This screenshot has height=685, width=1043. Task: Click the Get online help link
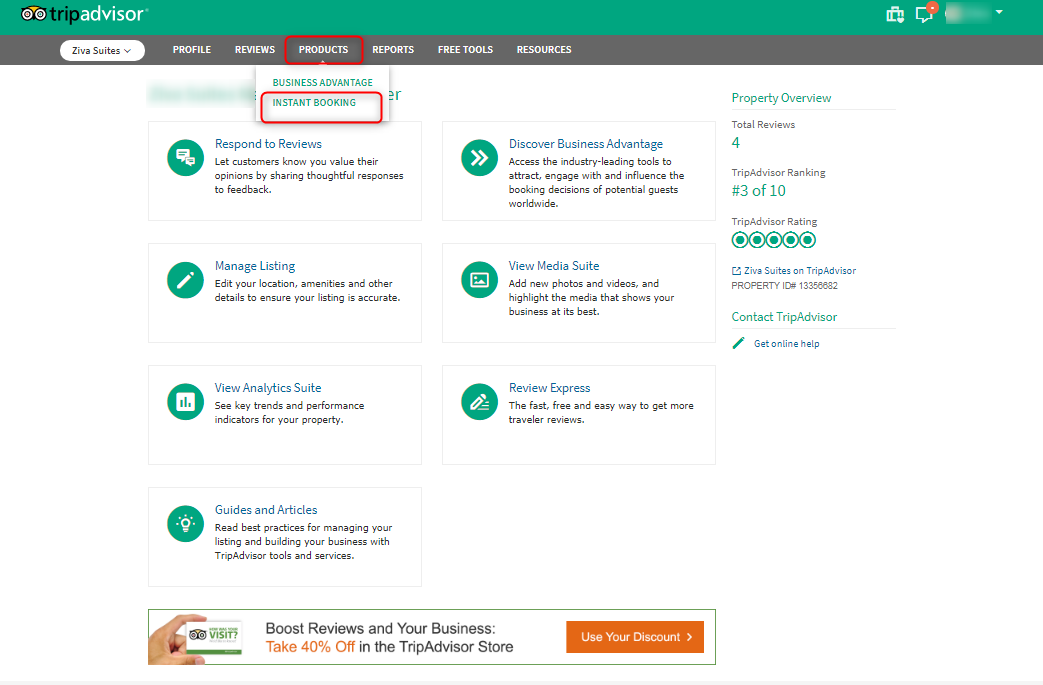coord(786,344)
